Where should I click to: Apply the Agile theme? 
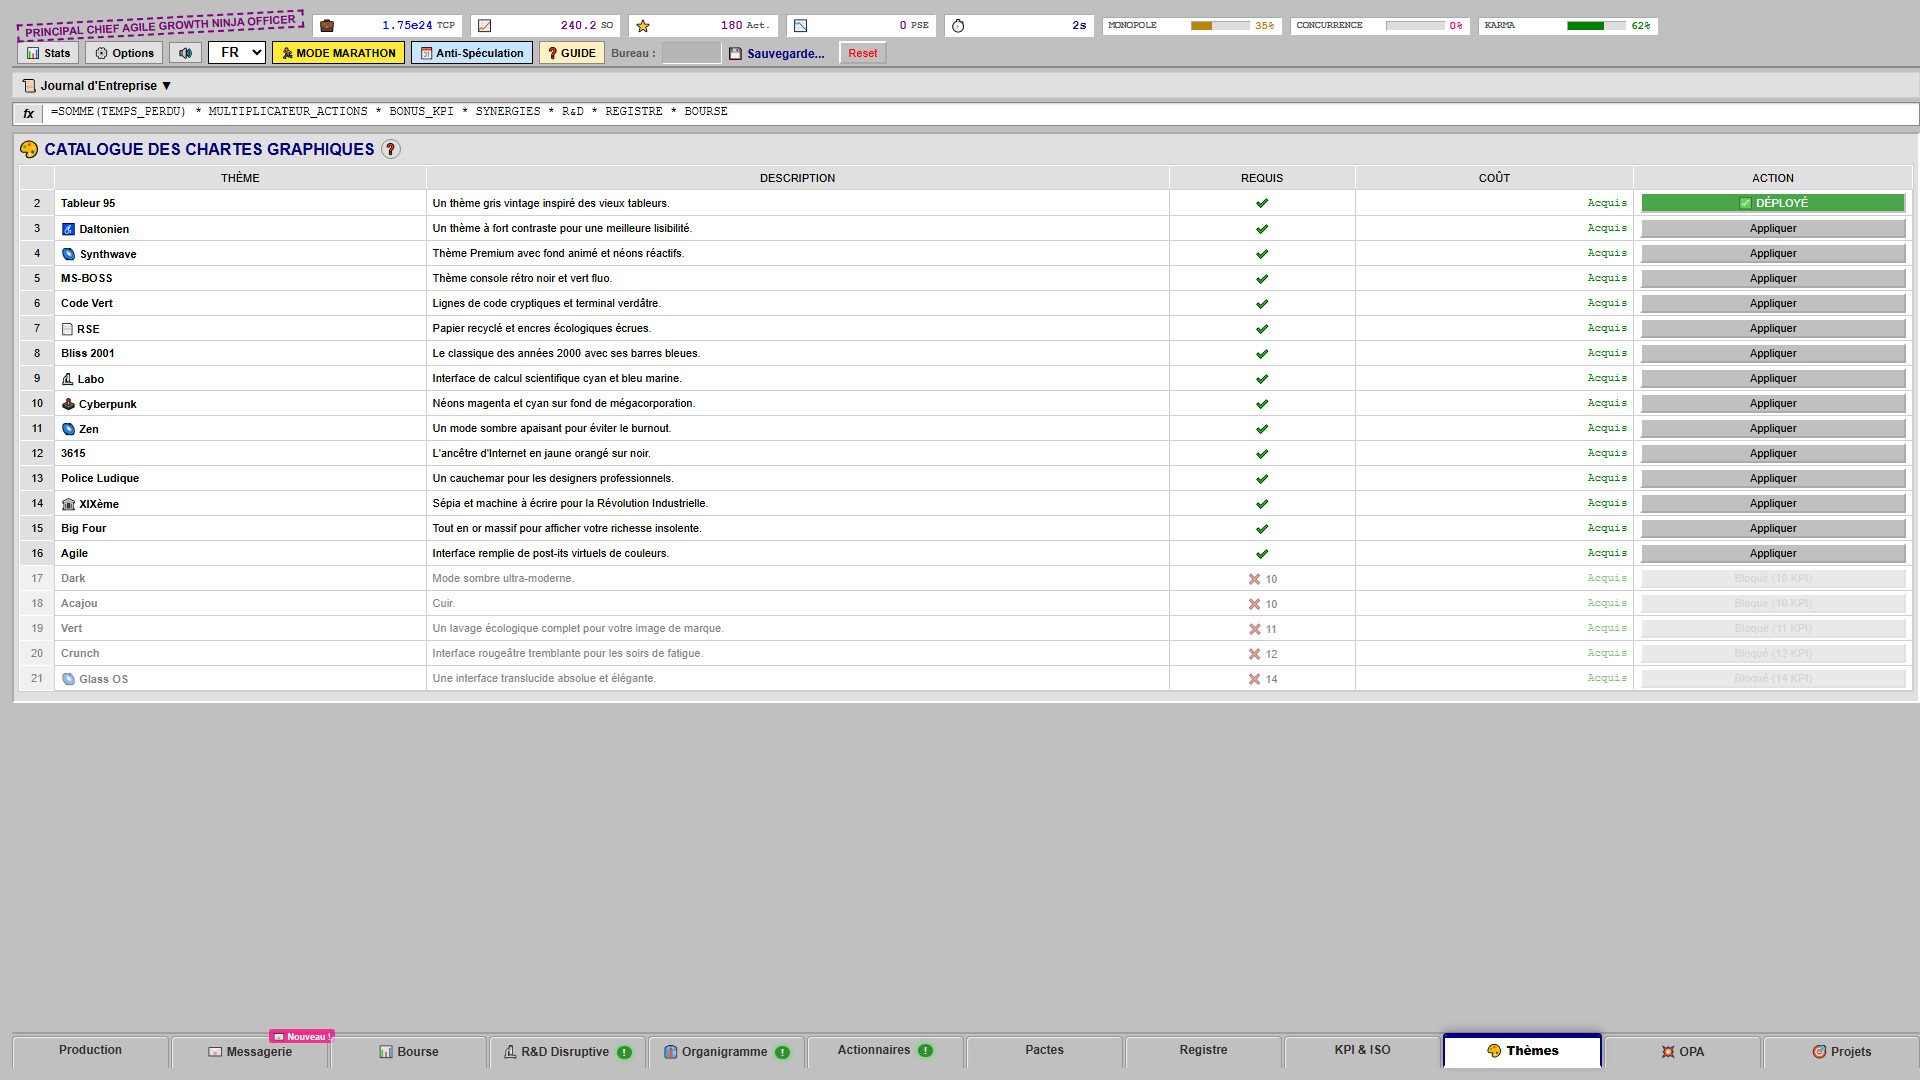tap(1772, 554)
